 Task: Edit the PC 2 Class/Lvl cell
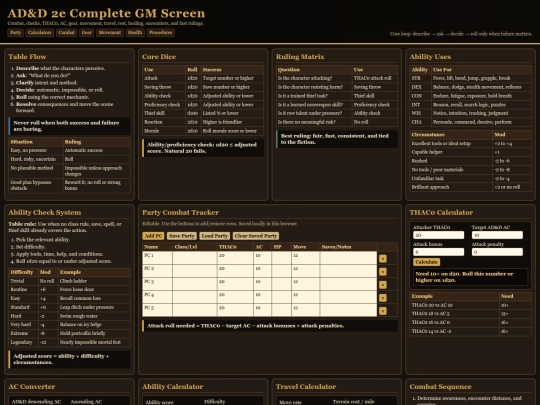pos(195,271)
